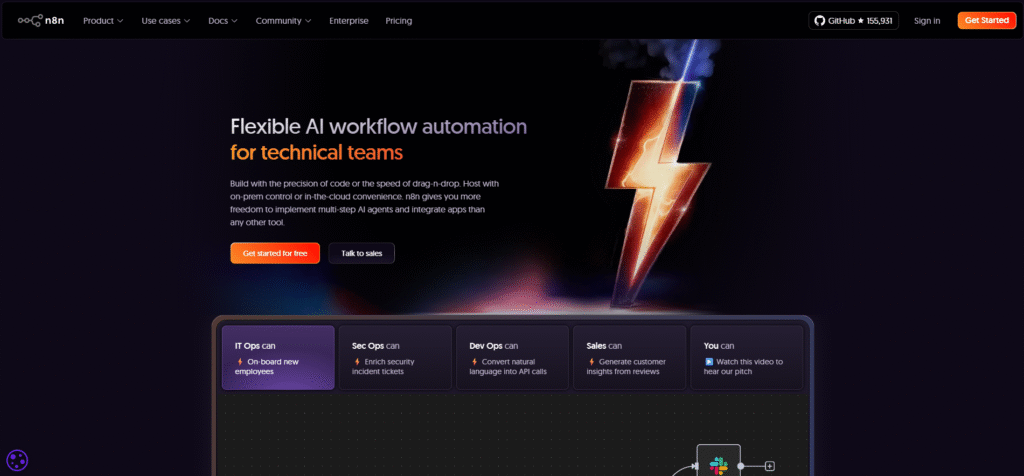The image size is (1024, 476).
Task: Expand the Use cases dropdown
Action: (x=166, y=21)
